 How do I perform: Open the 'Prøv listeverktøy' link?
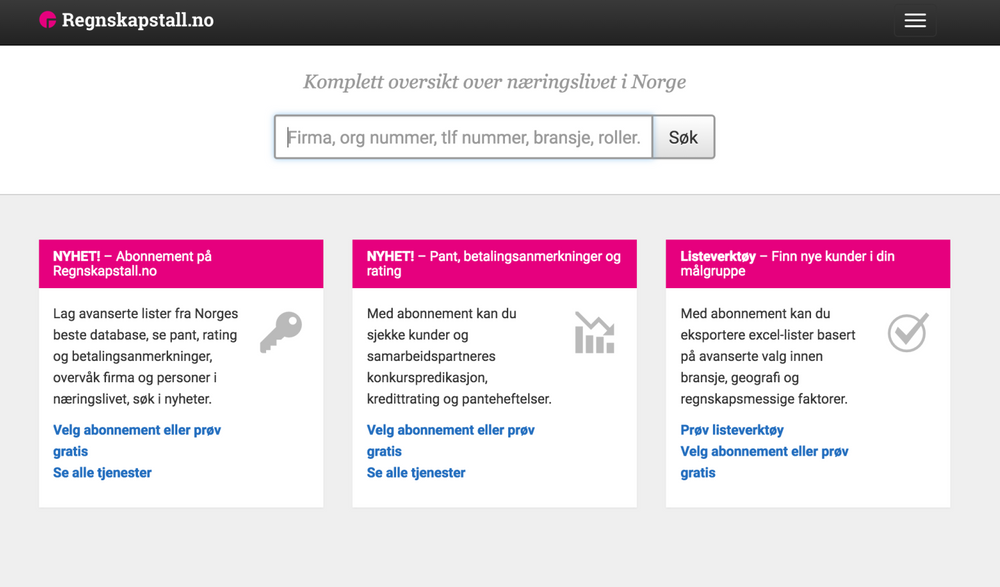732,430
